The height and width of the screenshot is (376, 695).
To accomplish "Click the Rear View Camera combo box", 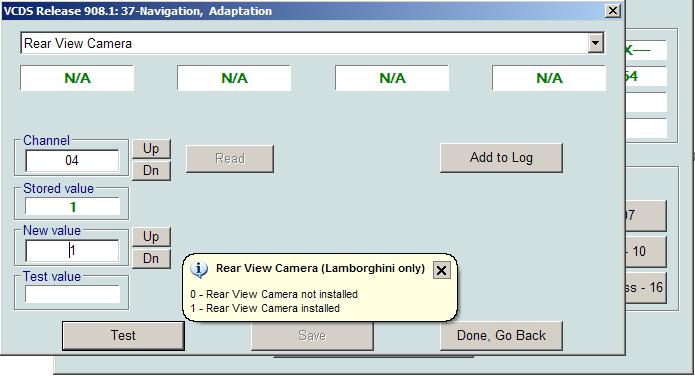I will [312, 43].
